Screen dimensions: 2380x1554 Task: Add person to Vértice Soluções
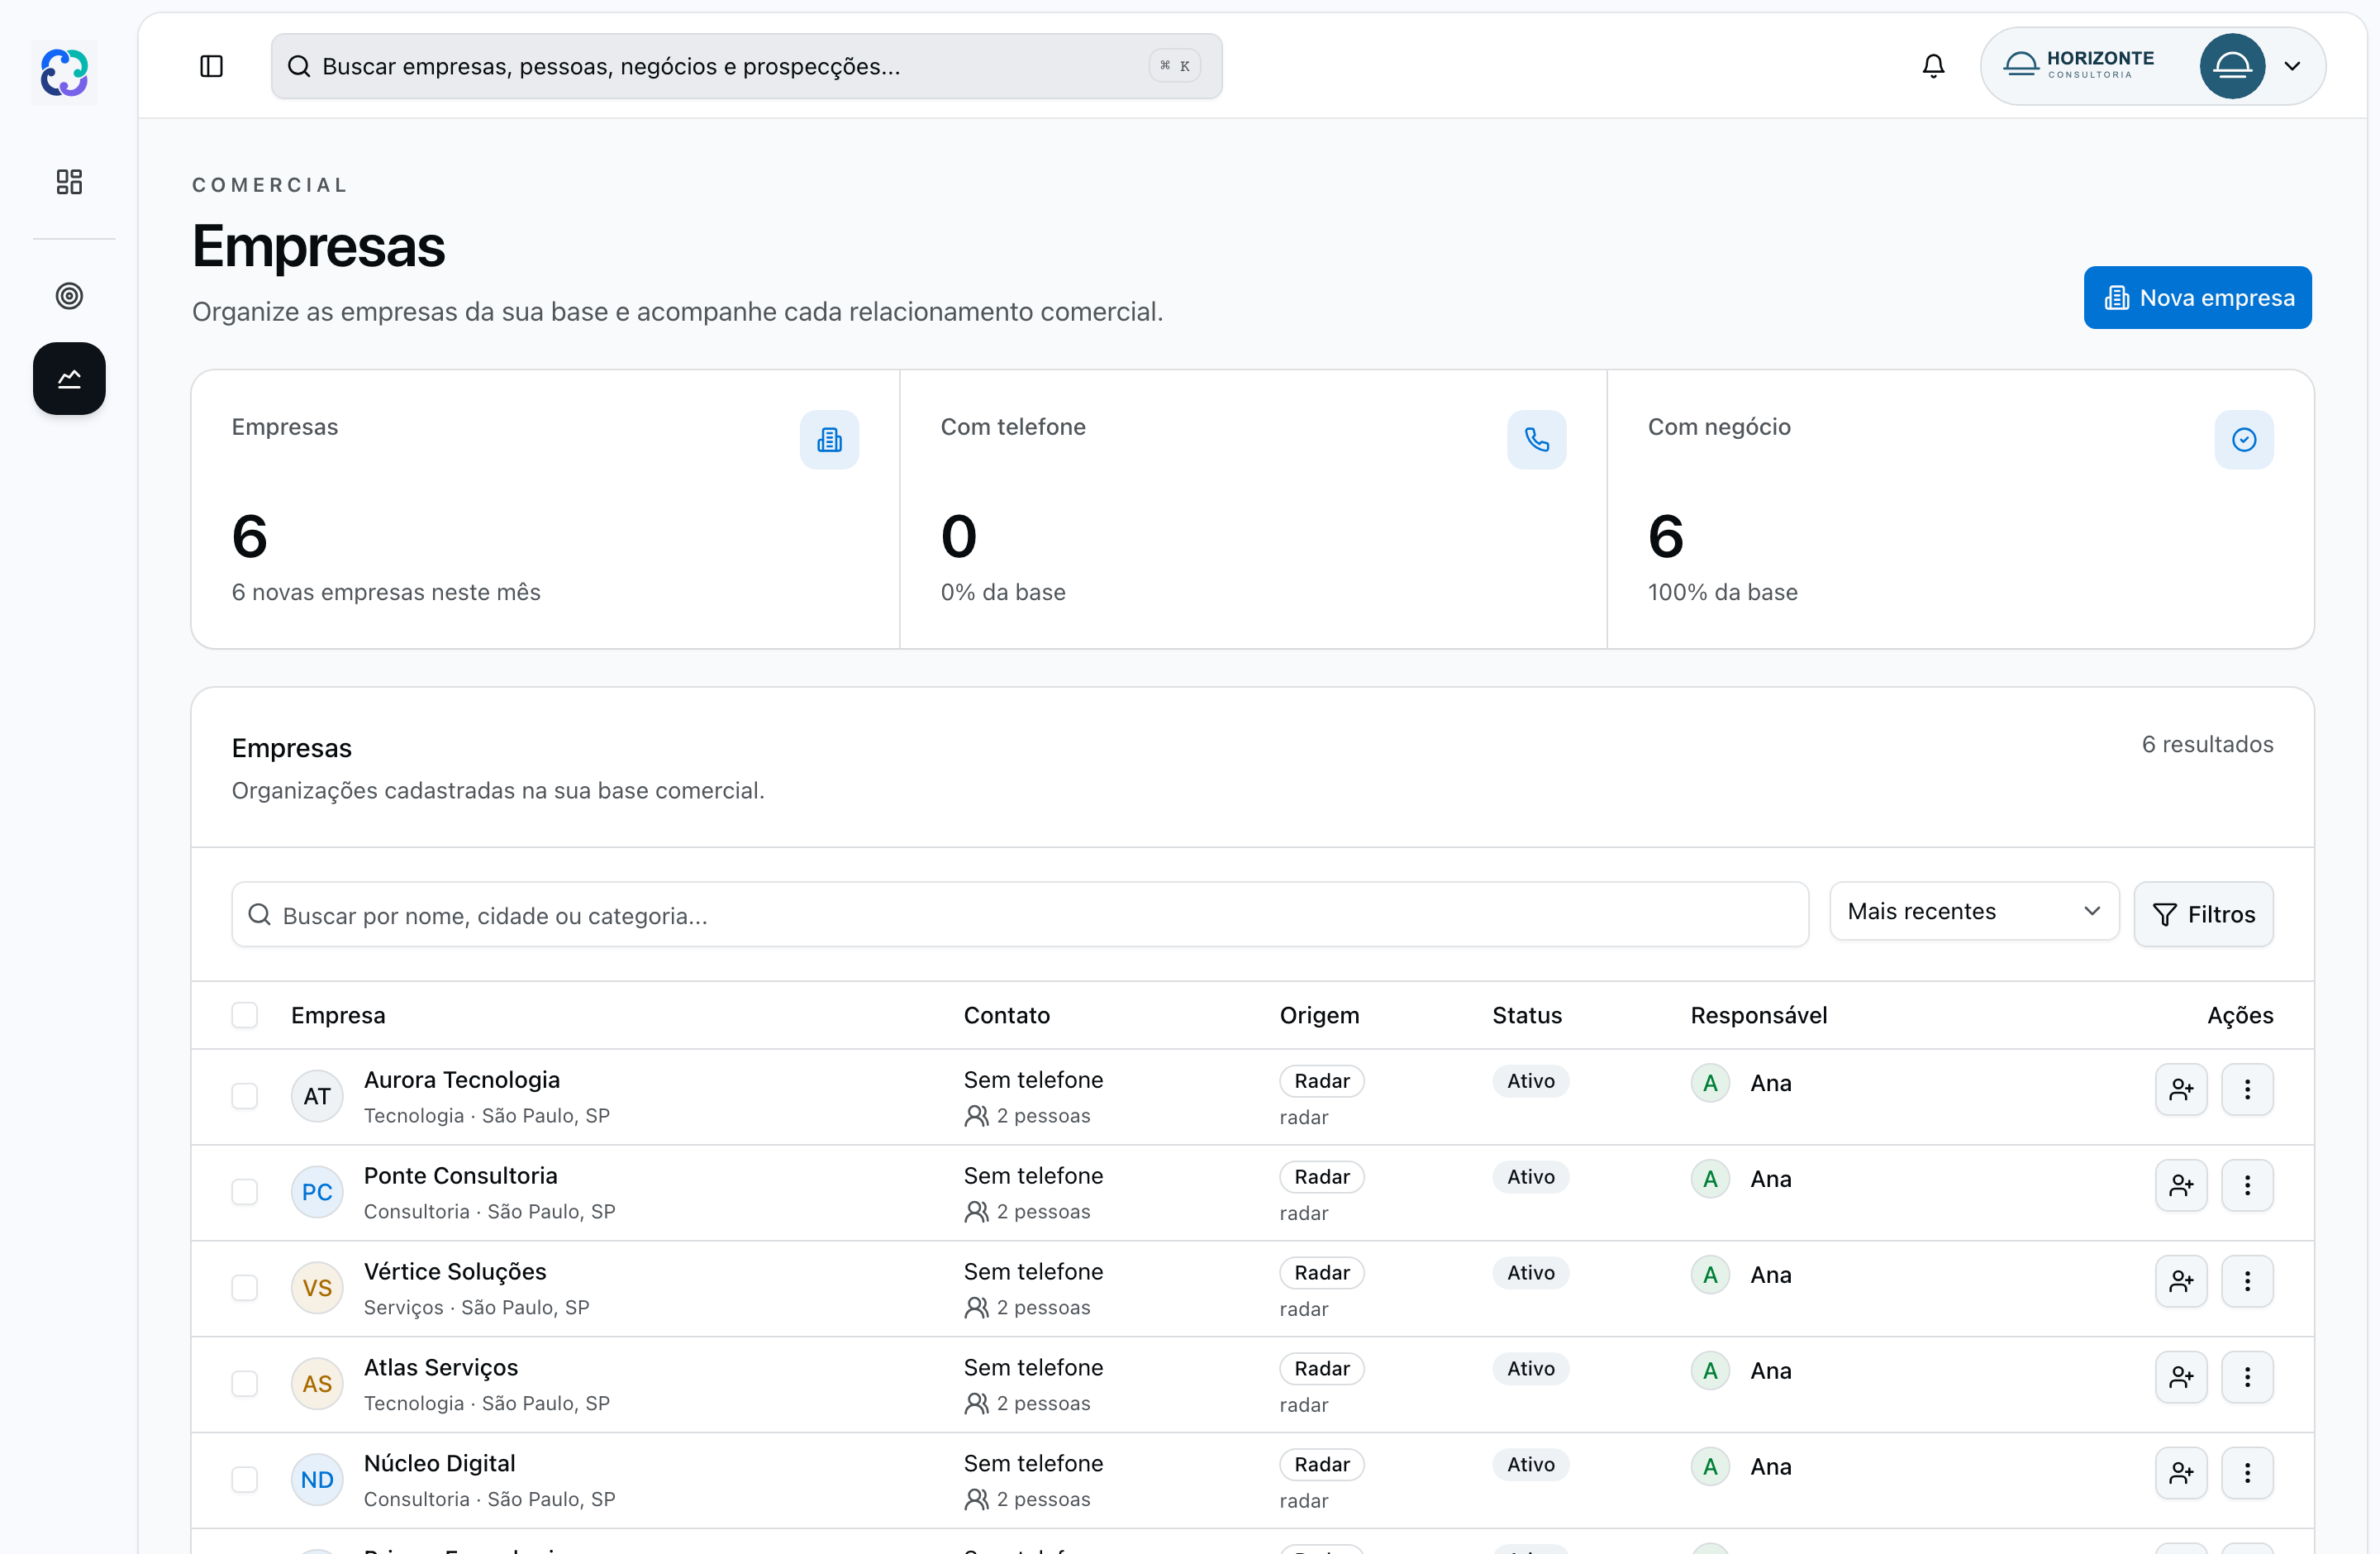tap(2181, 1281)
